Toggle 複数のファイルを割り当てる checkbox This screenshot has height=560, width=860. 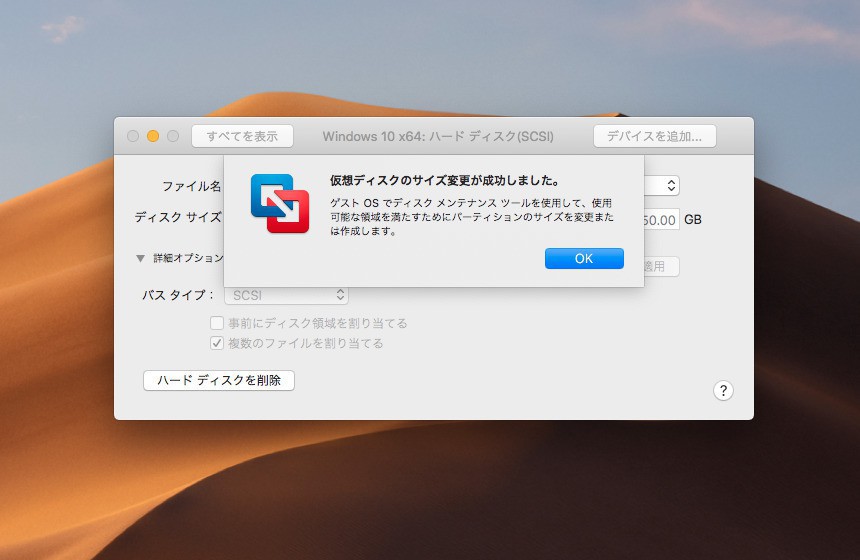(217, 343)
